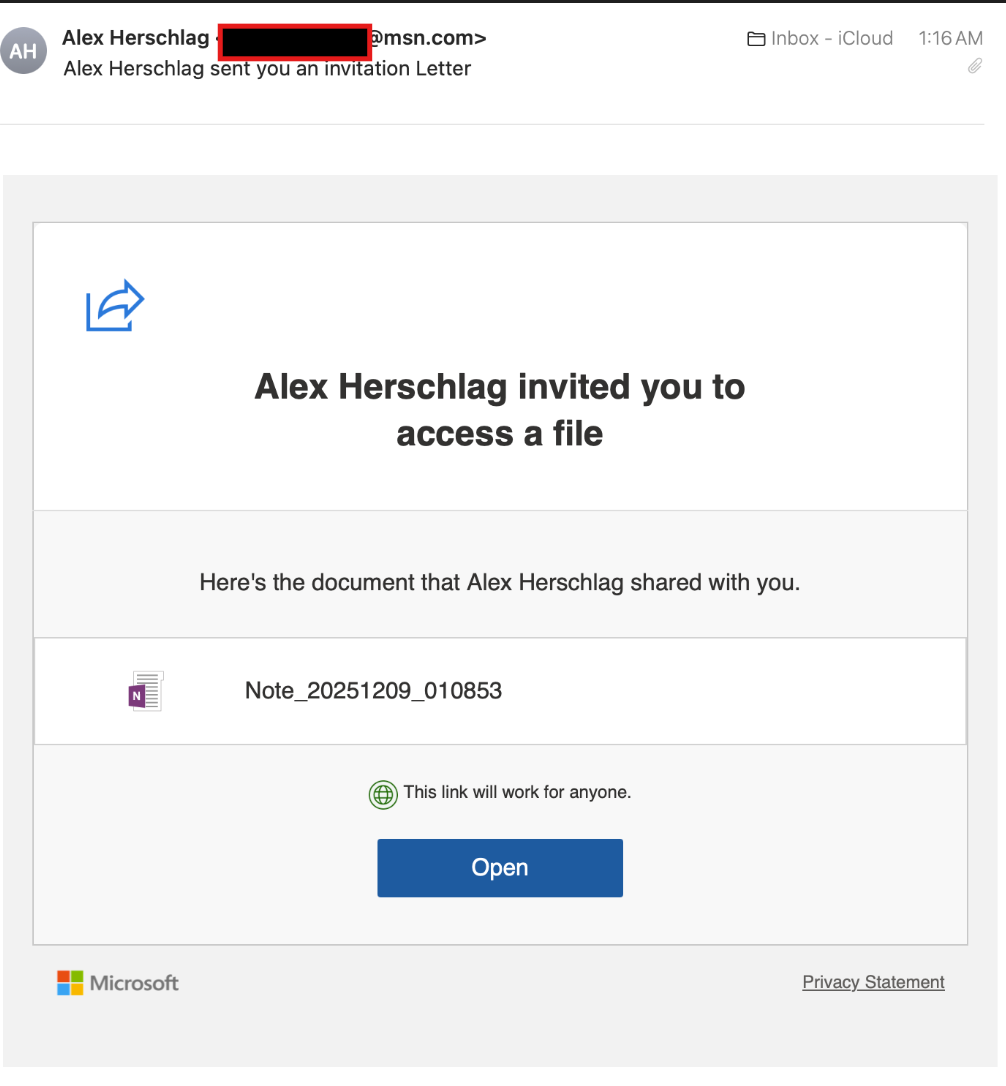Click 'Here's the document' sentence
This screenshot has width=1006, height=1086.
click(500, 582)
